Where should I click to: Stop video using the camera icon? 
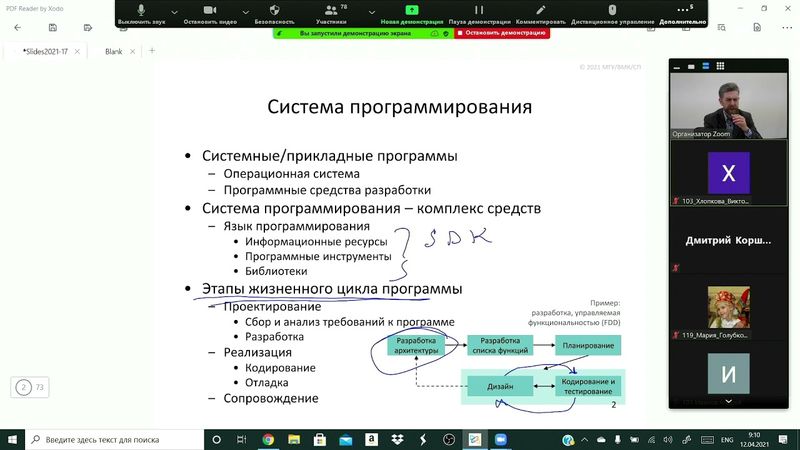tap(210, 14)
